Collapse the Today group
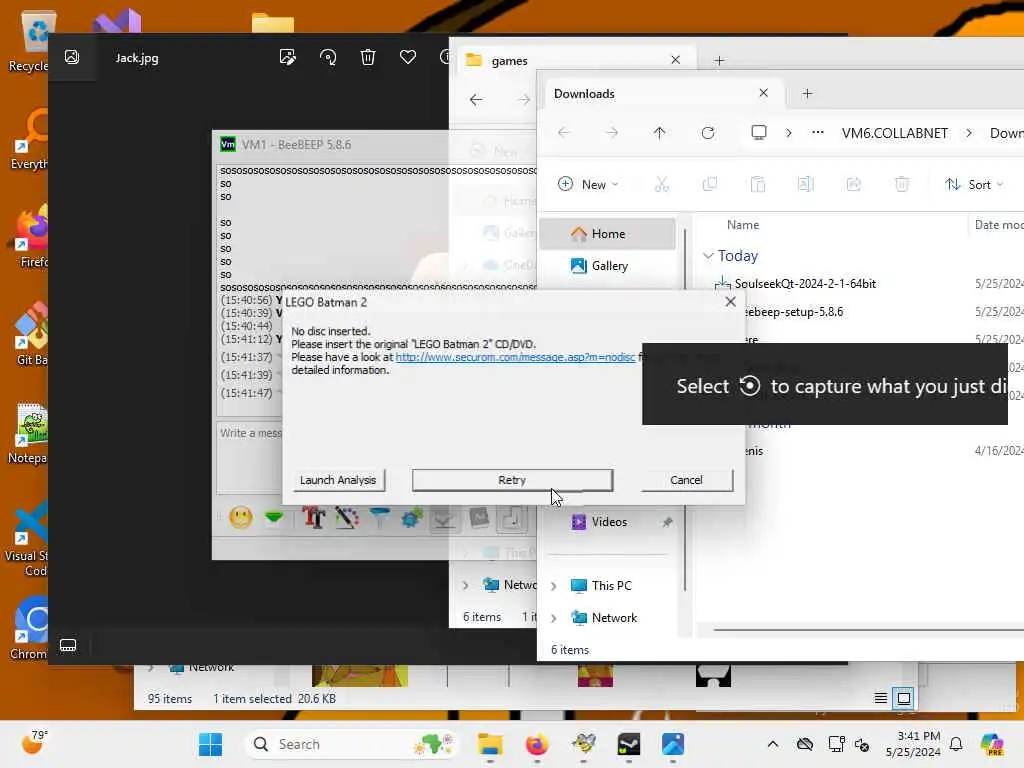Image resolution: width=1024 pixels, height=768 pixels. (x=708, y=256)
